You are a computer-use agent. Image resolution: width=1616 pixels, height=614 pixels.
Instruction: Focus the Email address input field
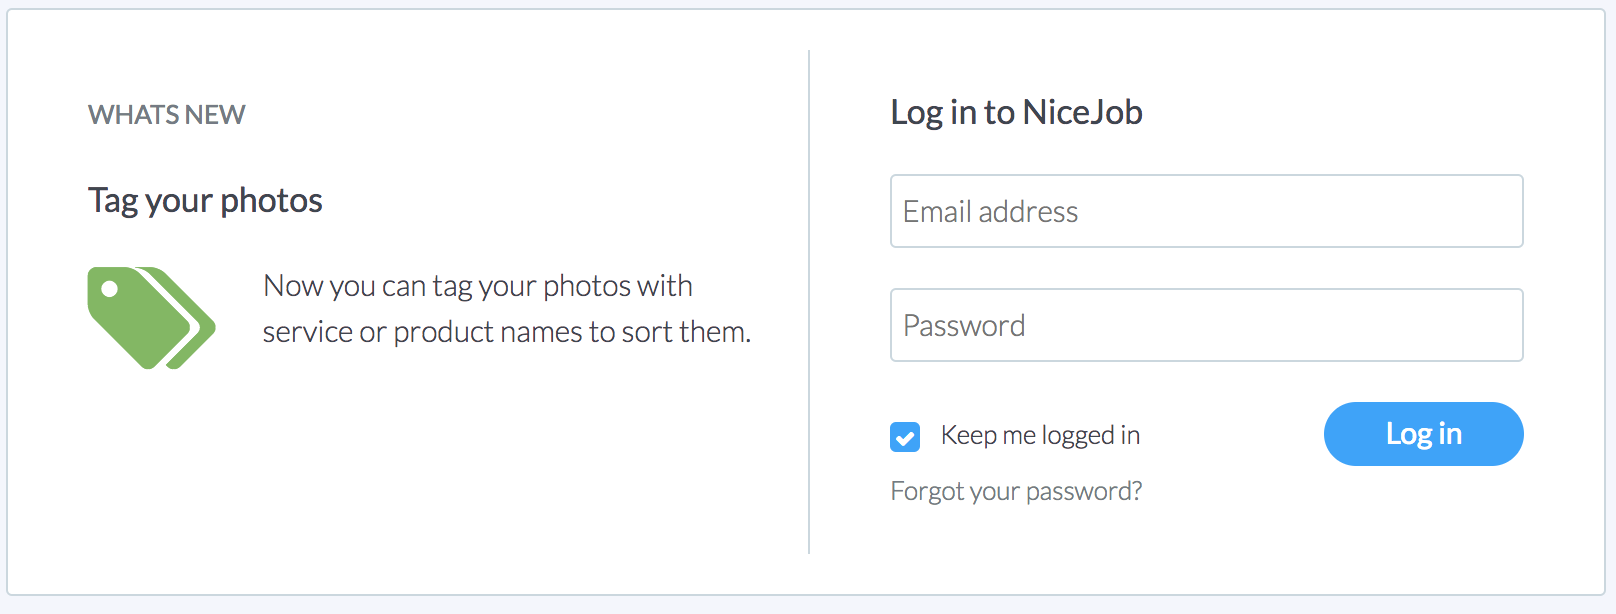1206,211
